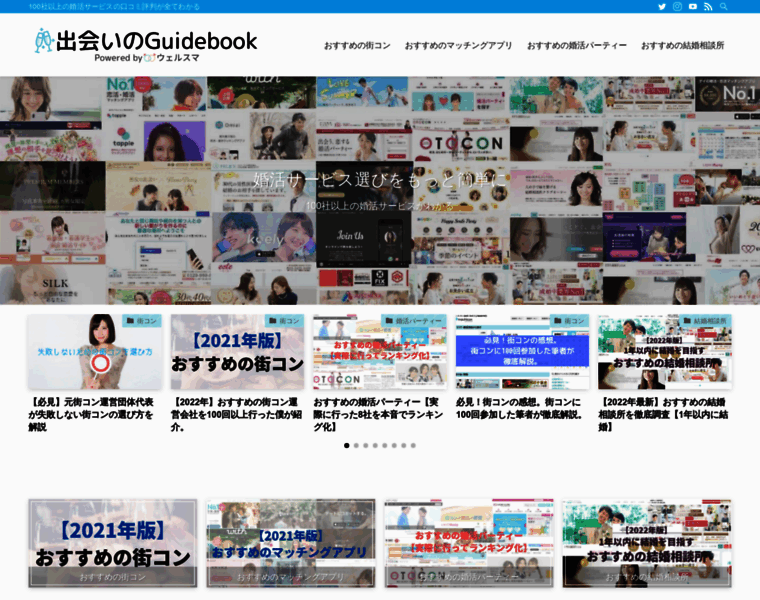The width and height of the screenshot is (760, 600).
Task: Open the おすすめの婚活パーティー menu item
Action: [577, 46]
